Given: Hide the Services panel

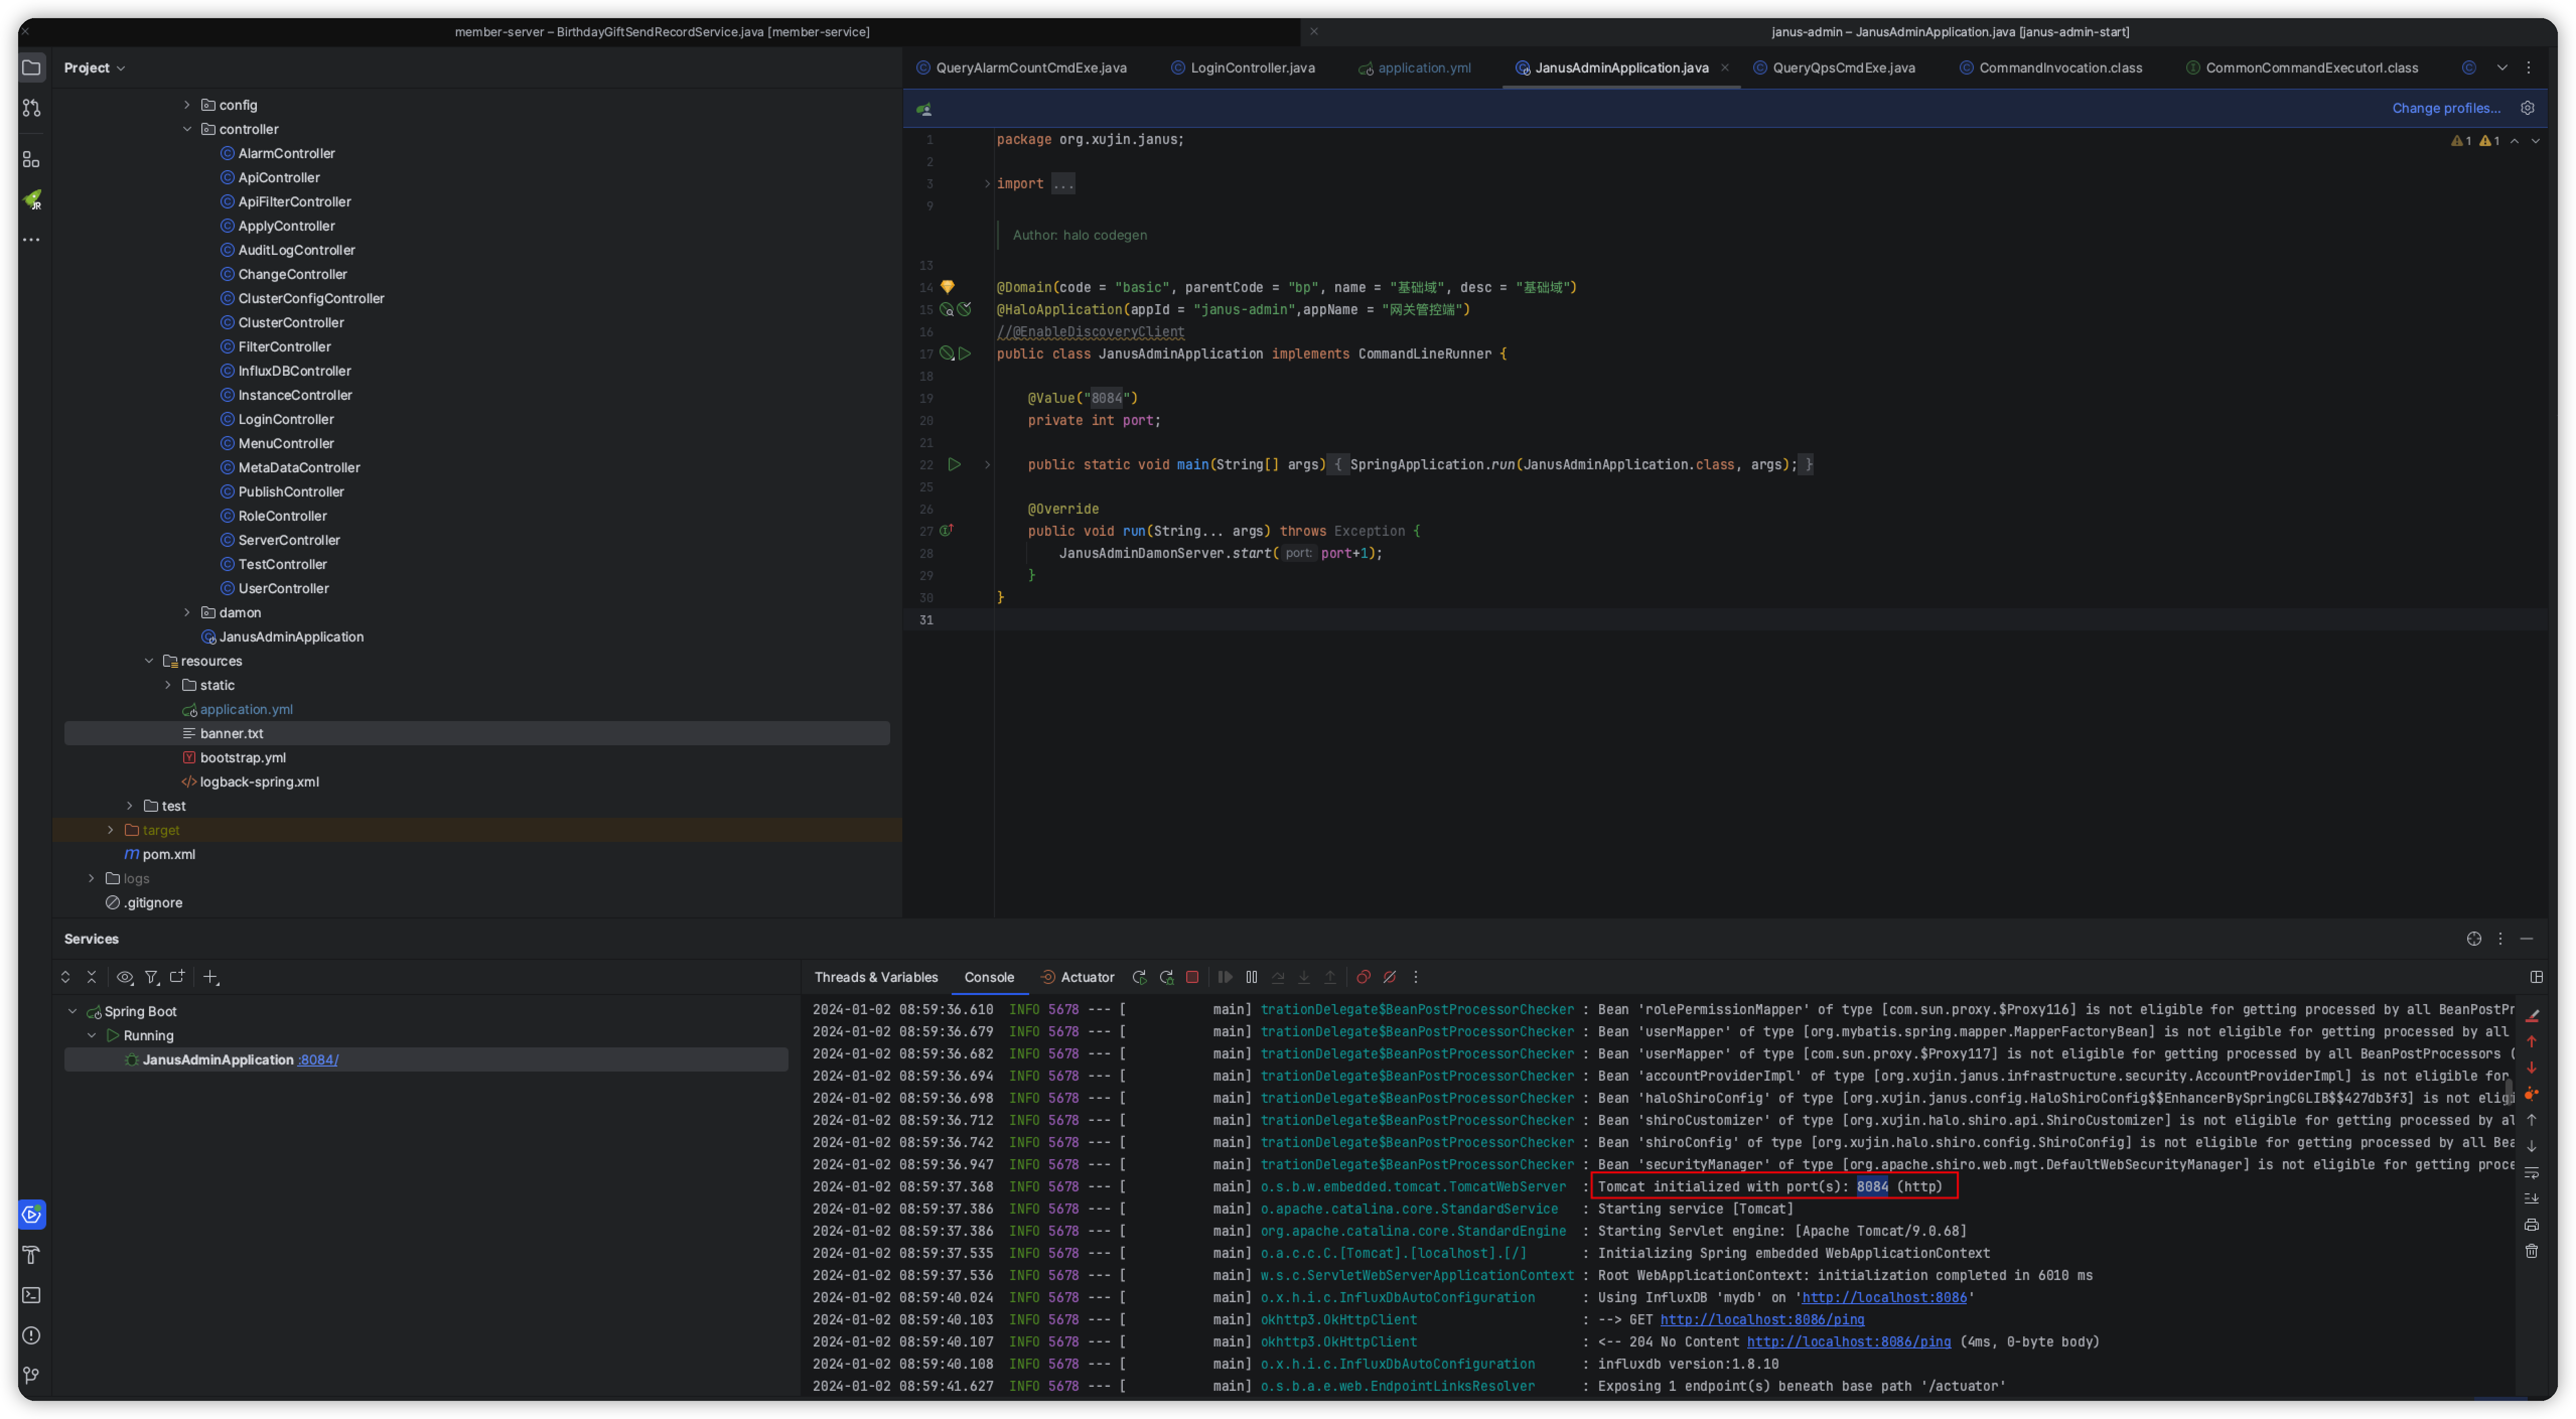Looking at the screenshot, I should click(x=2527, y=938).
